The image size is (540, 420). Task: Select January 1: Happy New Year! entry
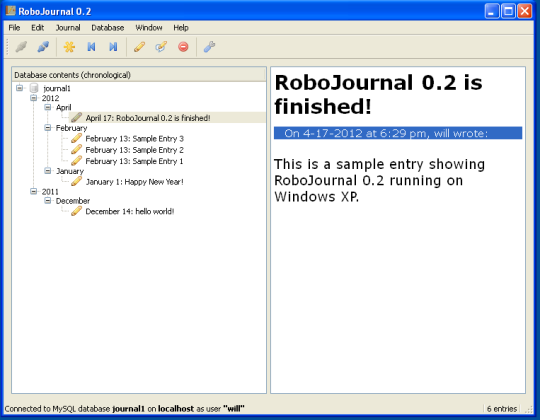coord(134,182)
